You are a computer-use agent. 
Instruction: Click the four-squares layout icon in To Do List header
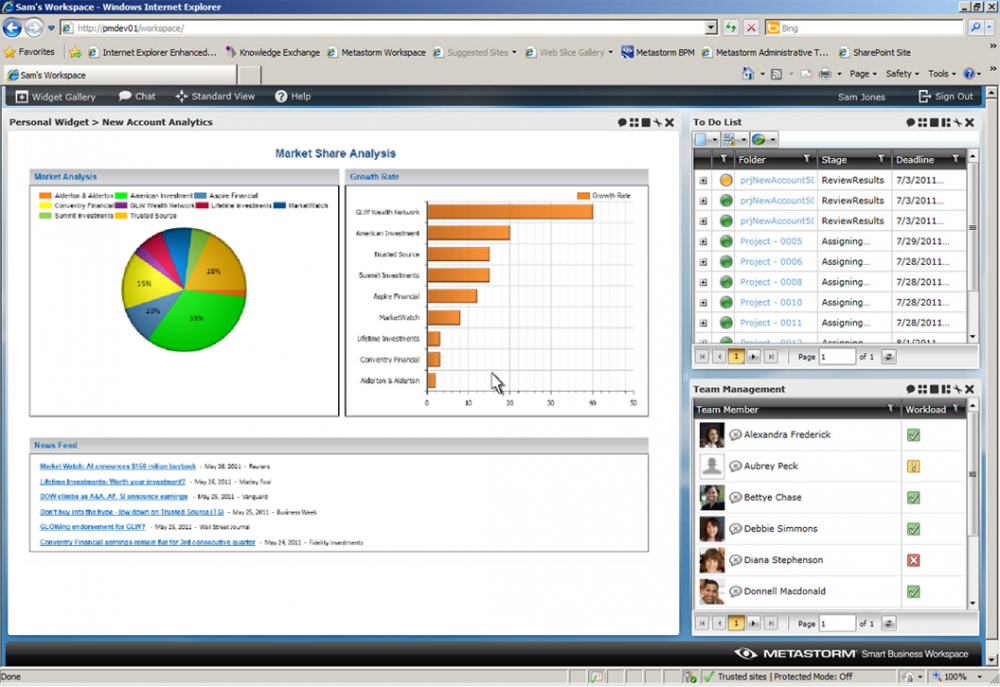tap(923, 122)
